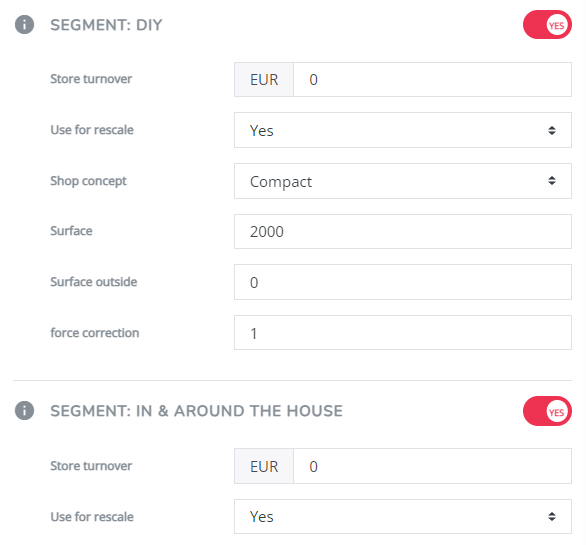
Task: Click info icon for In & Around the House
Action: 24,410
